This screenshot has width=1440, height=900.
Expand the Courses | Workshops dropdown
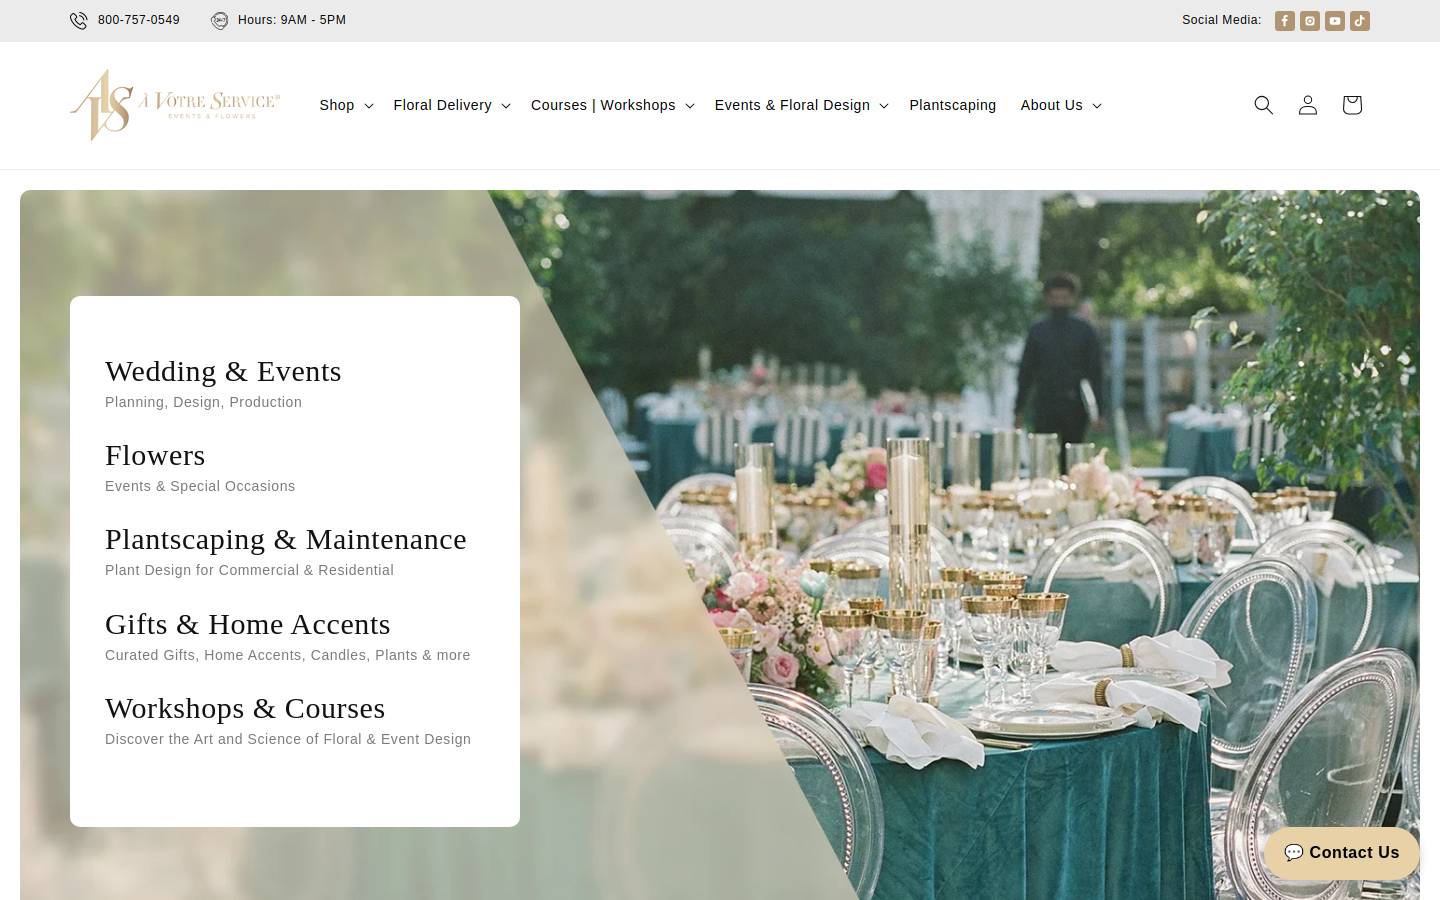(x=612, y=105)
